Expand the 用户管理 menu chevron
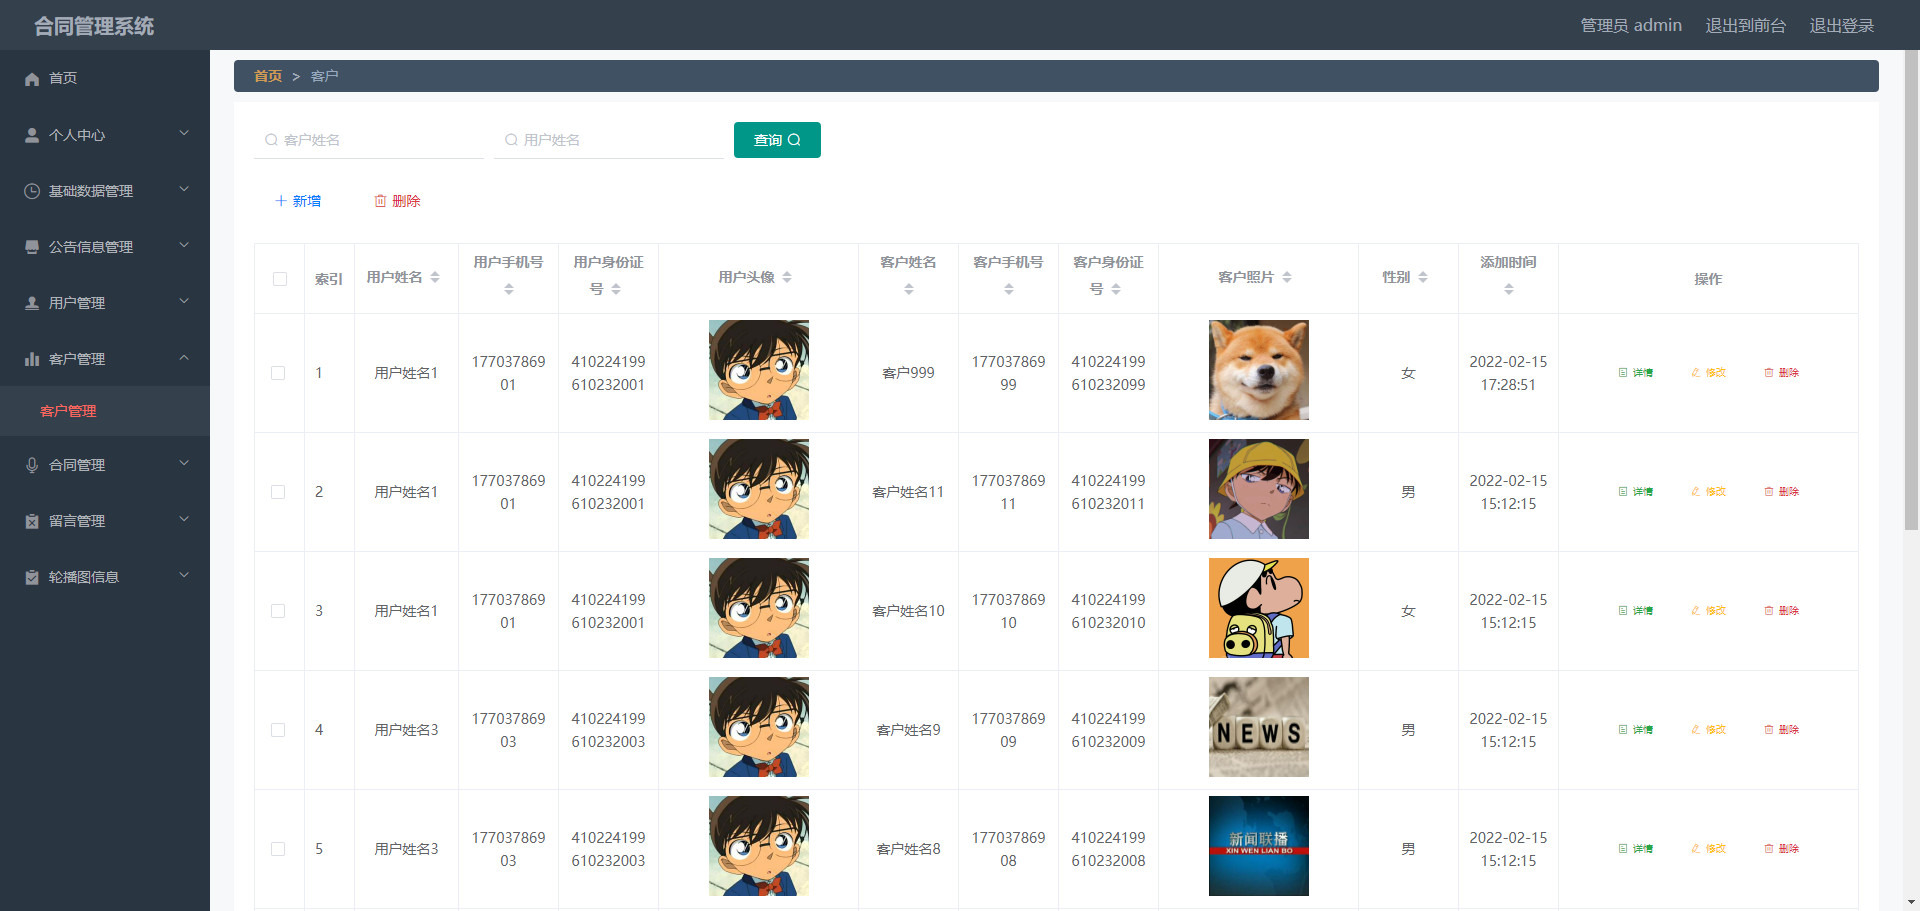The width and height of the screenshot is (1920, 911). coord(184,302)
